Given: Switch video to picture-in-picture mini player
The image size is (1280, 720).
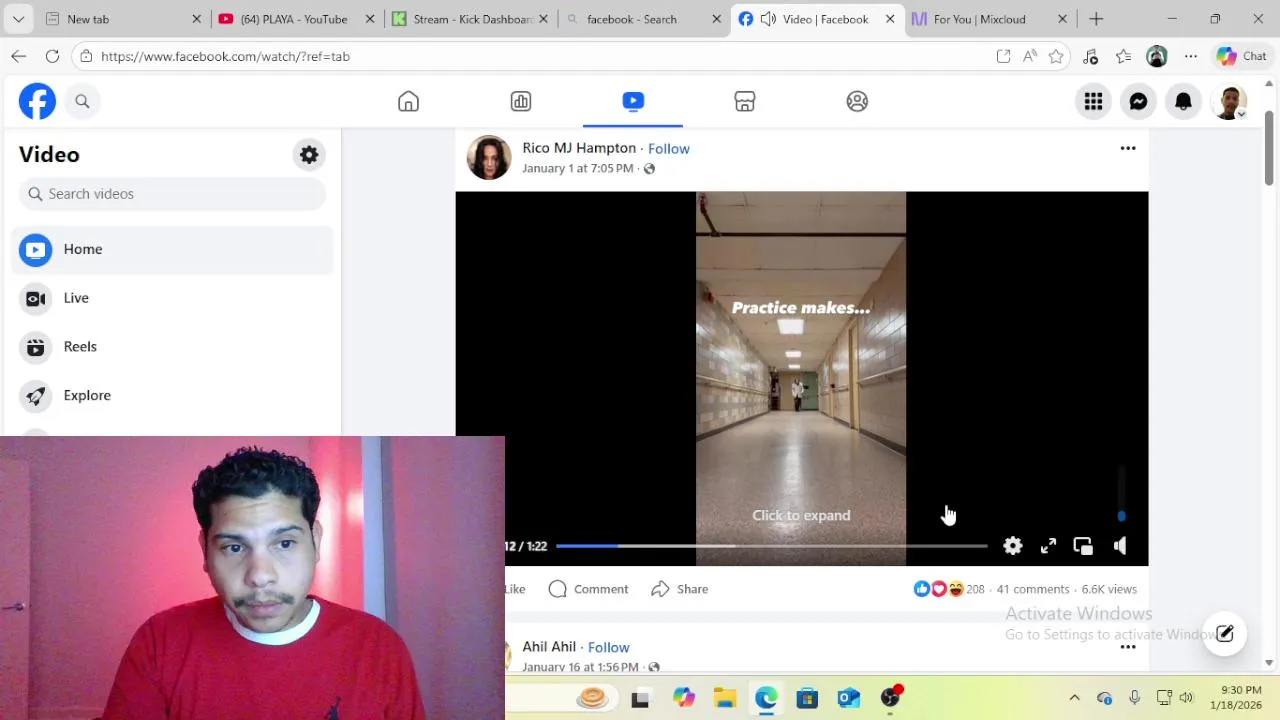Looking at the screenshot, I should coord(1083,546).
